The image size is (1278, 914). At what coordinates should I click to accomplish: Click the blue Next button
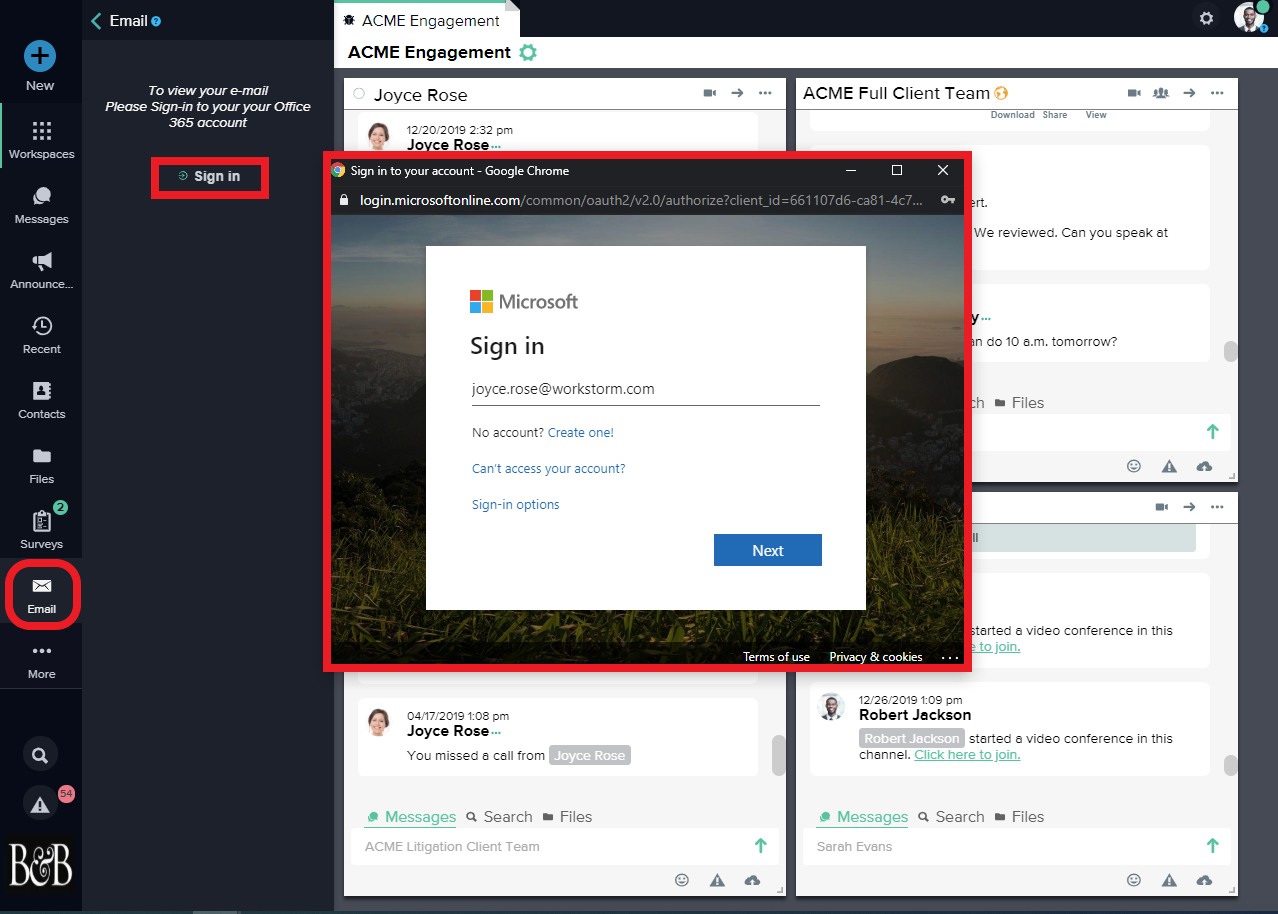767,550
